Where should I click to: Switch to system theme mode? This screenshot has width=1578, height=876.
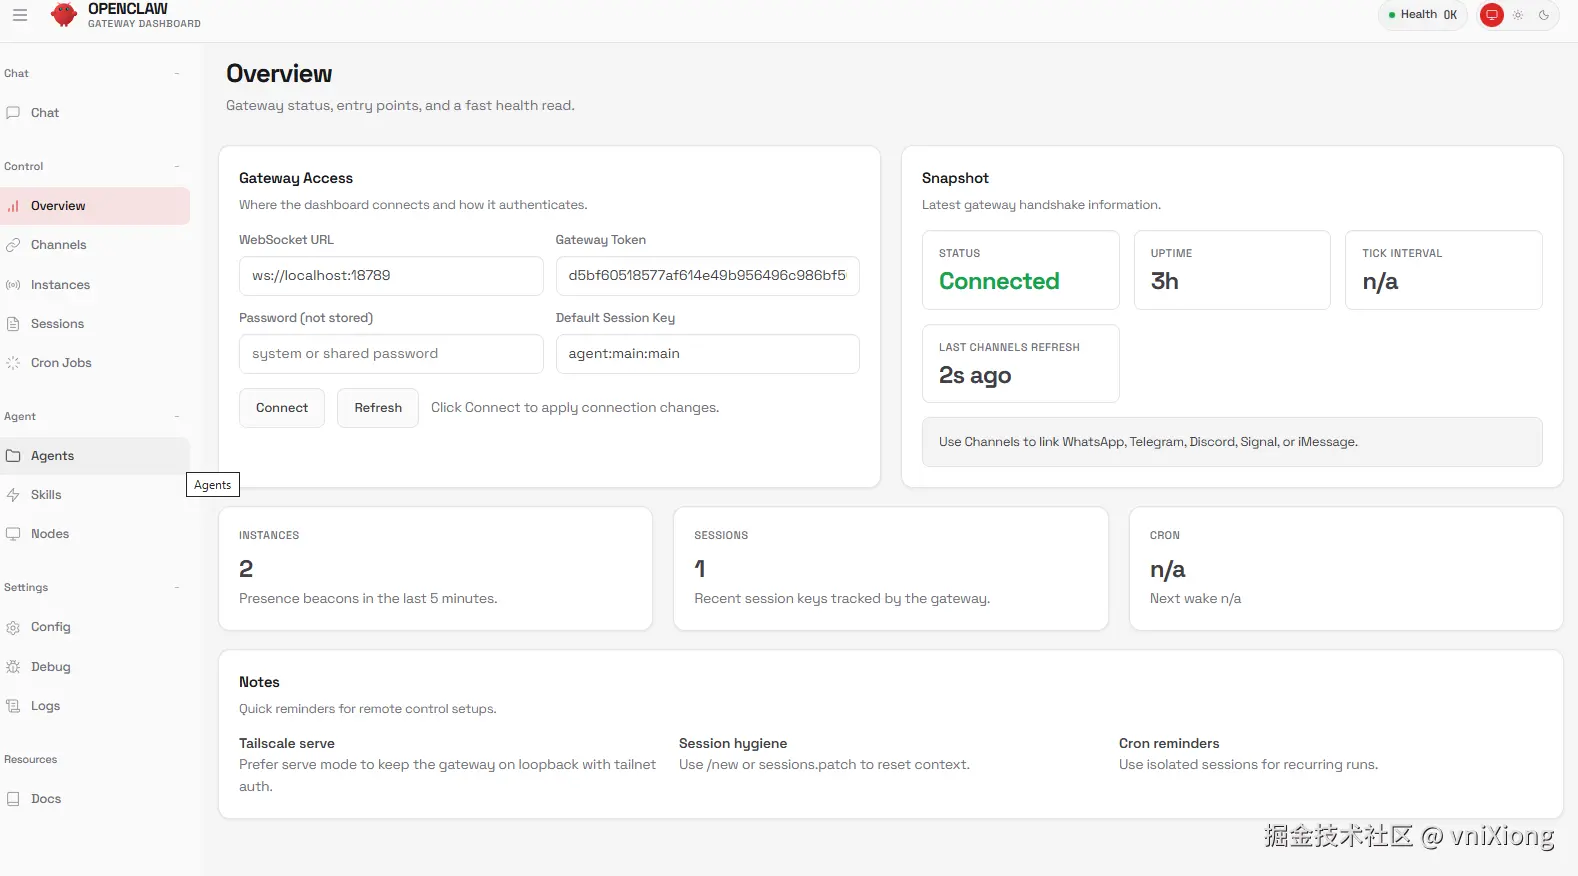[x=1492, y=15]
